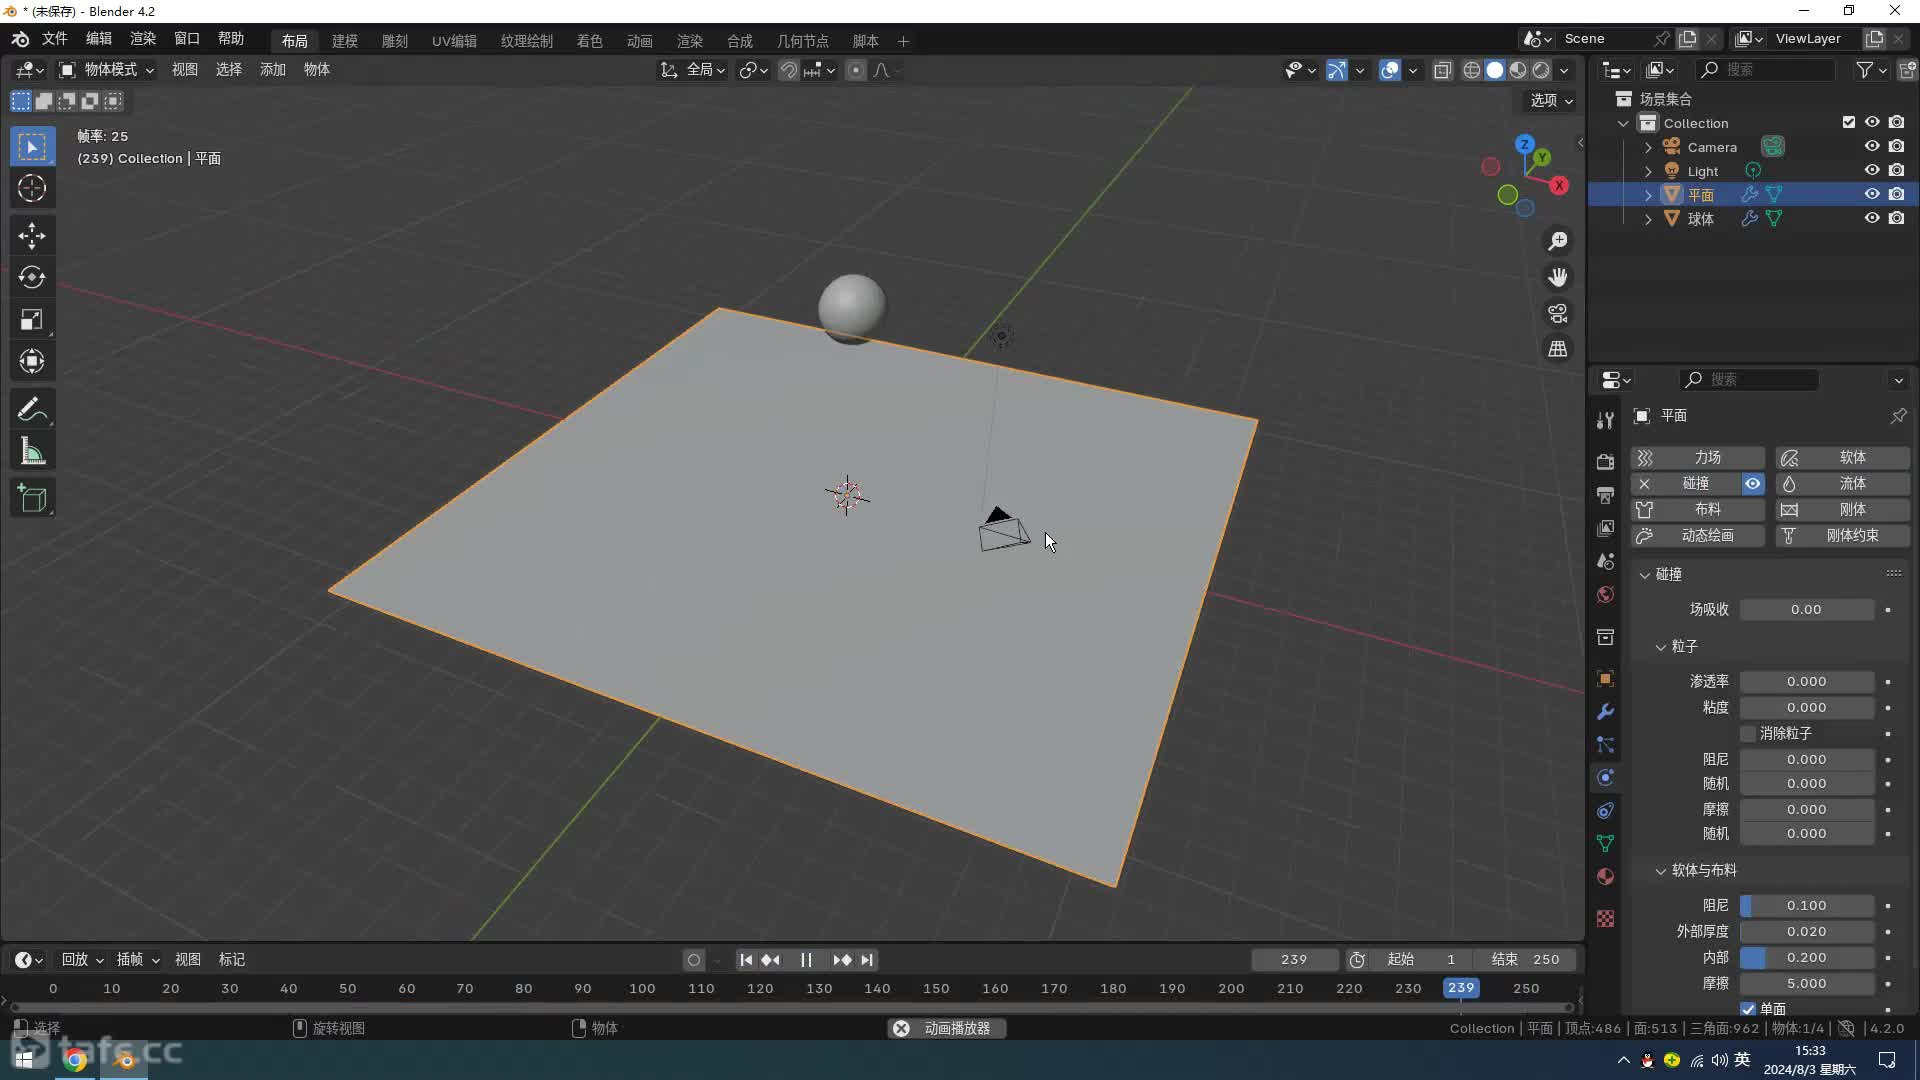This screenshot has height=1080, width=1920.
Task: Open the Modifiers wrench properties tab
Action: coord(1605,712)
